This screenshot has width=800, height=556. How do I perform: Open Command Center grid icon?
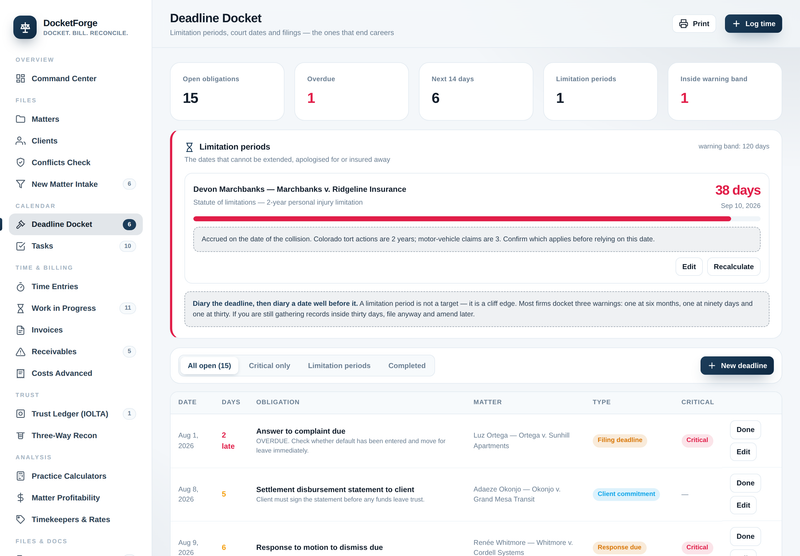[20, 79]
